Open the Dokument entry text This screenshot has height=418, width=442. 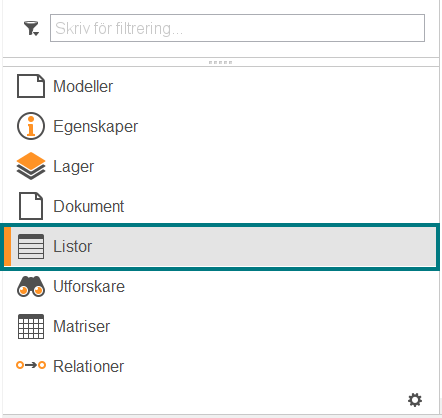[x=89, y=206]
